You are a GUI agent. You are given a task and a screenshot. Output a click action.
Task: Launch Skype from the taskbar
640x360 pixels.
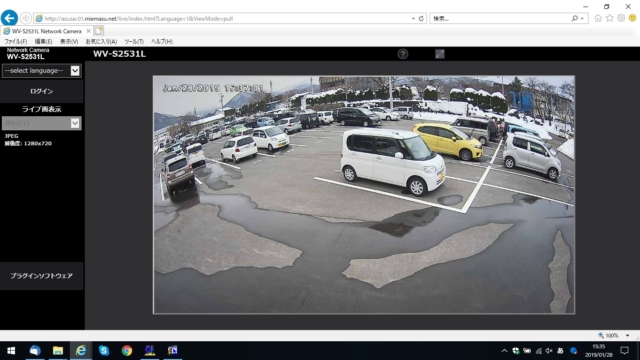point(104,350)
